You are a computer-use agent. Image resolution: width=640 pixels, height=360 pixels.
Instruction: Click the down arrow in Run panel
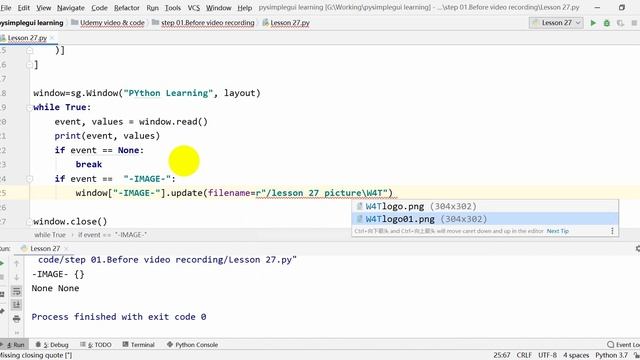(16, 278)
